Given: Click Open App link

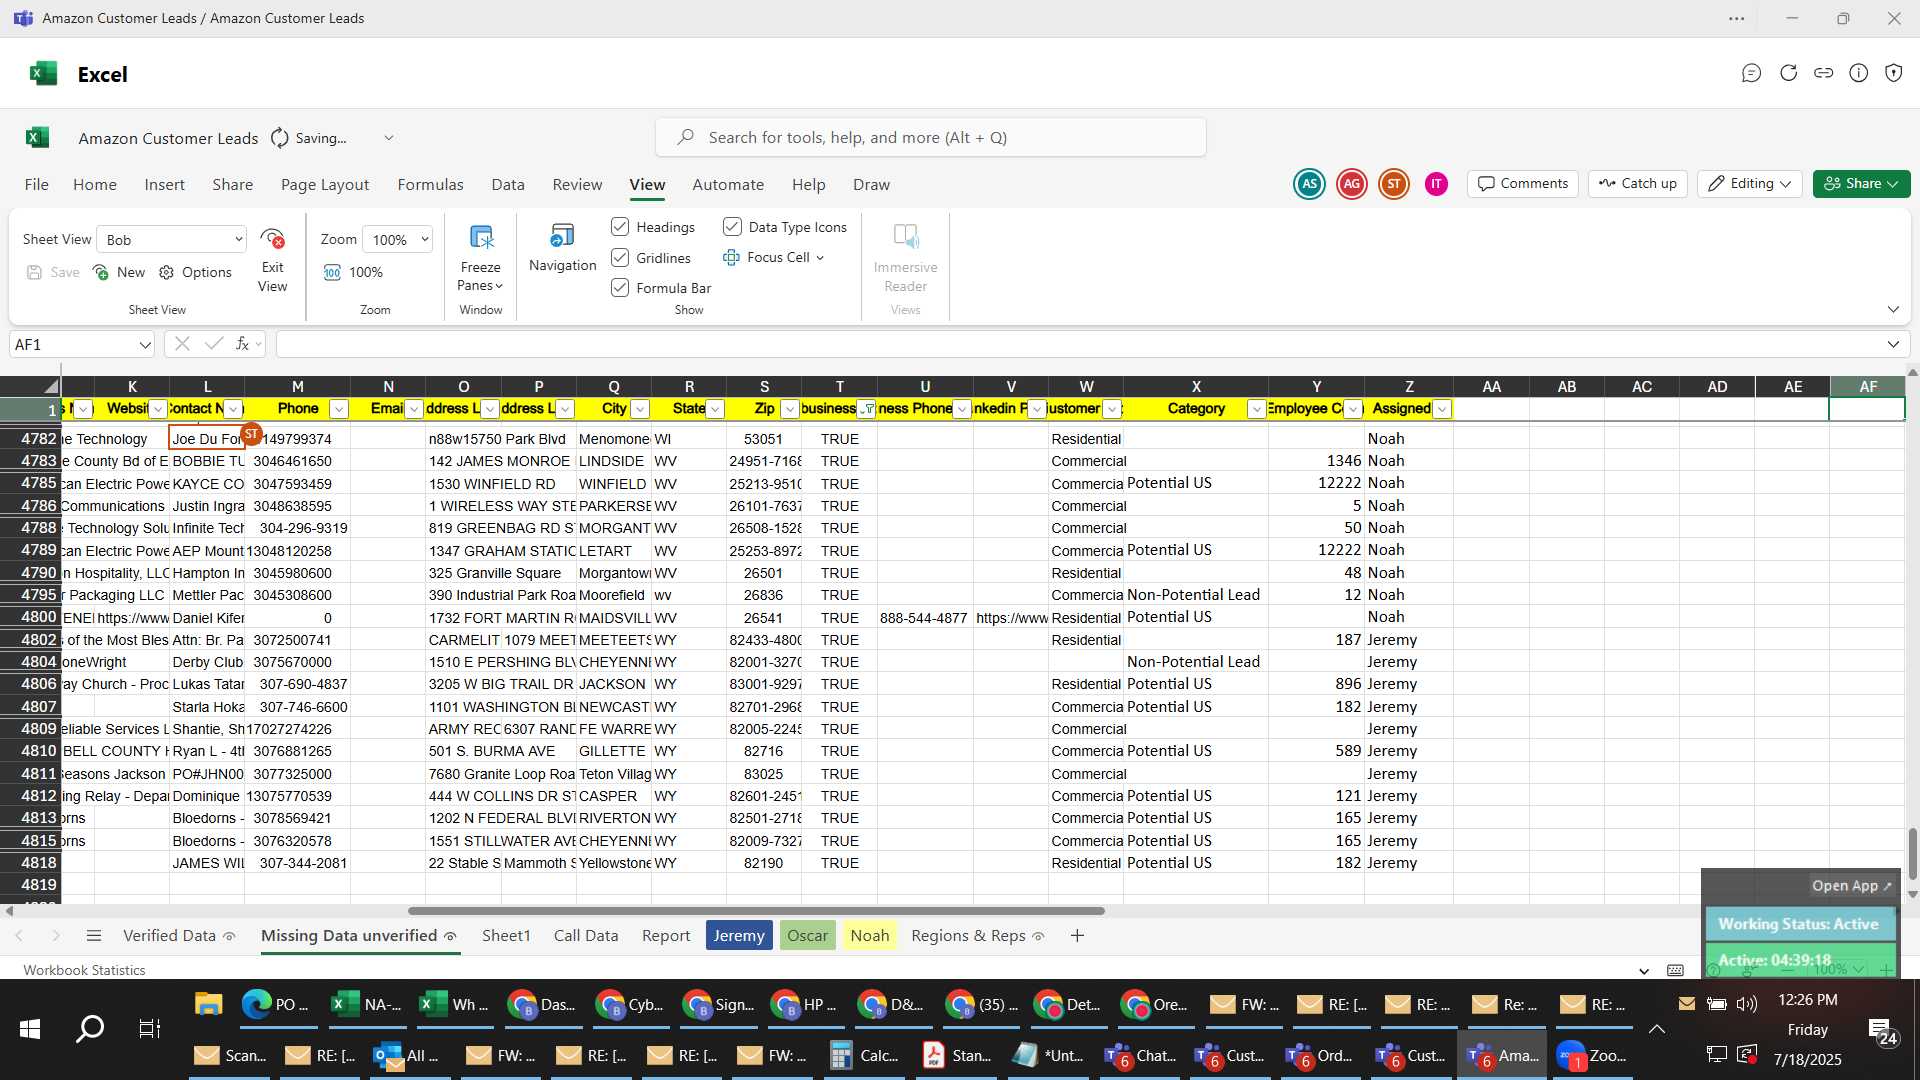Looking at the screenshot, I should pyautogui.click(x=1851, y=886).
